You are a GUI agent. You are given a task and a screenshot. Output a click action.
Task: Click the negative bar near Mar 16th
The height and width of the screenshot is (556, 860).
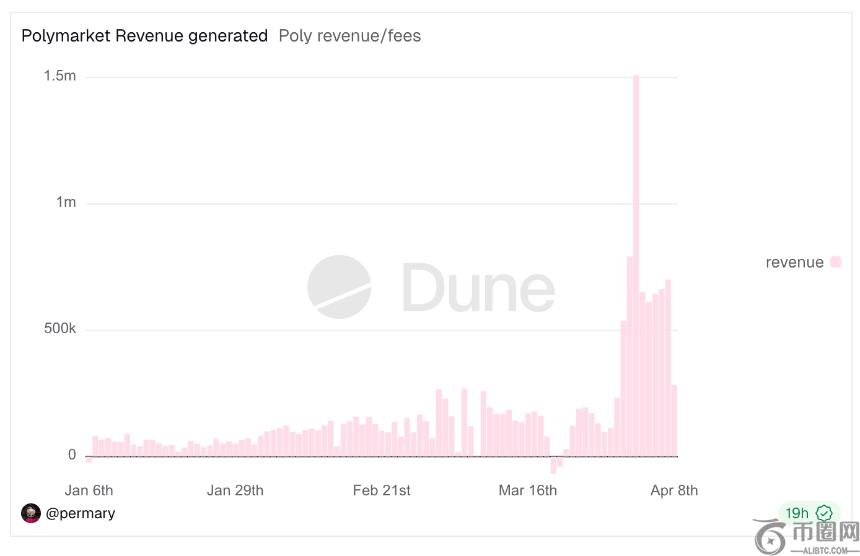click(553, 465)
